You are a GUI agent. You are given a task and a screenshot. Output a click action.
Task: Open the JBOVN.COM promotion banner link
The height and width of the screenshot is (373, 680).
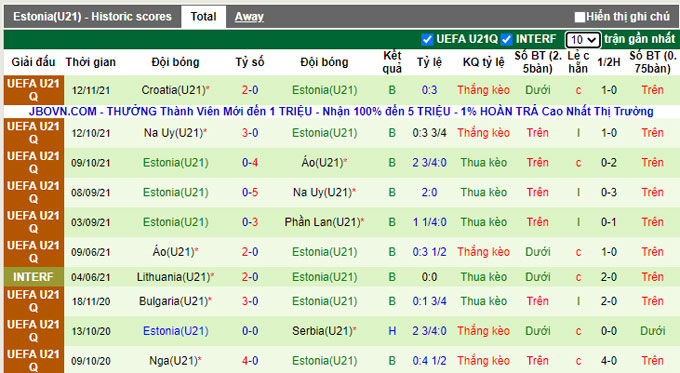pos(341,111)
